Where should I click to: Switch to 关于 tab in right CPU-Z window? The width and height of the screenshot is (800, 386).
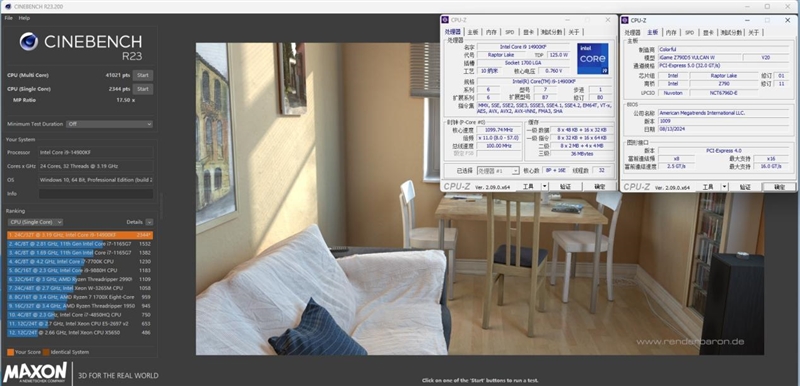coord(754,32)
